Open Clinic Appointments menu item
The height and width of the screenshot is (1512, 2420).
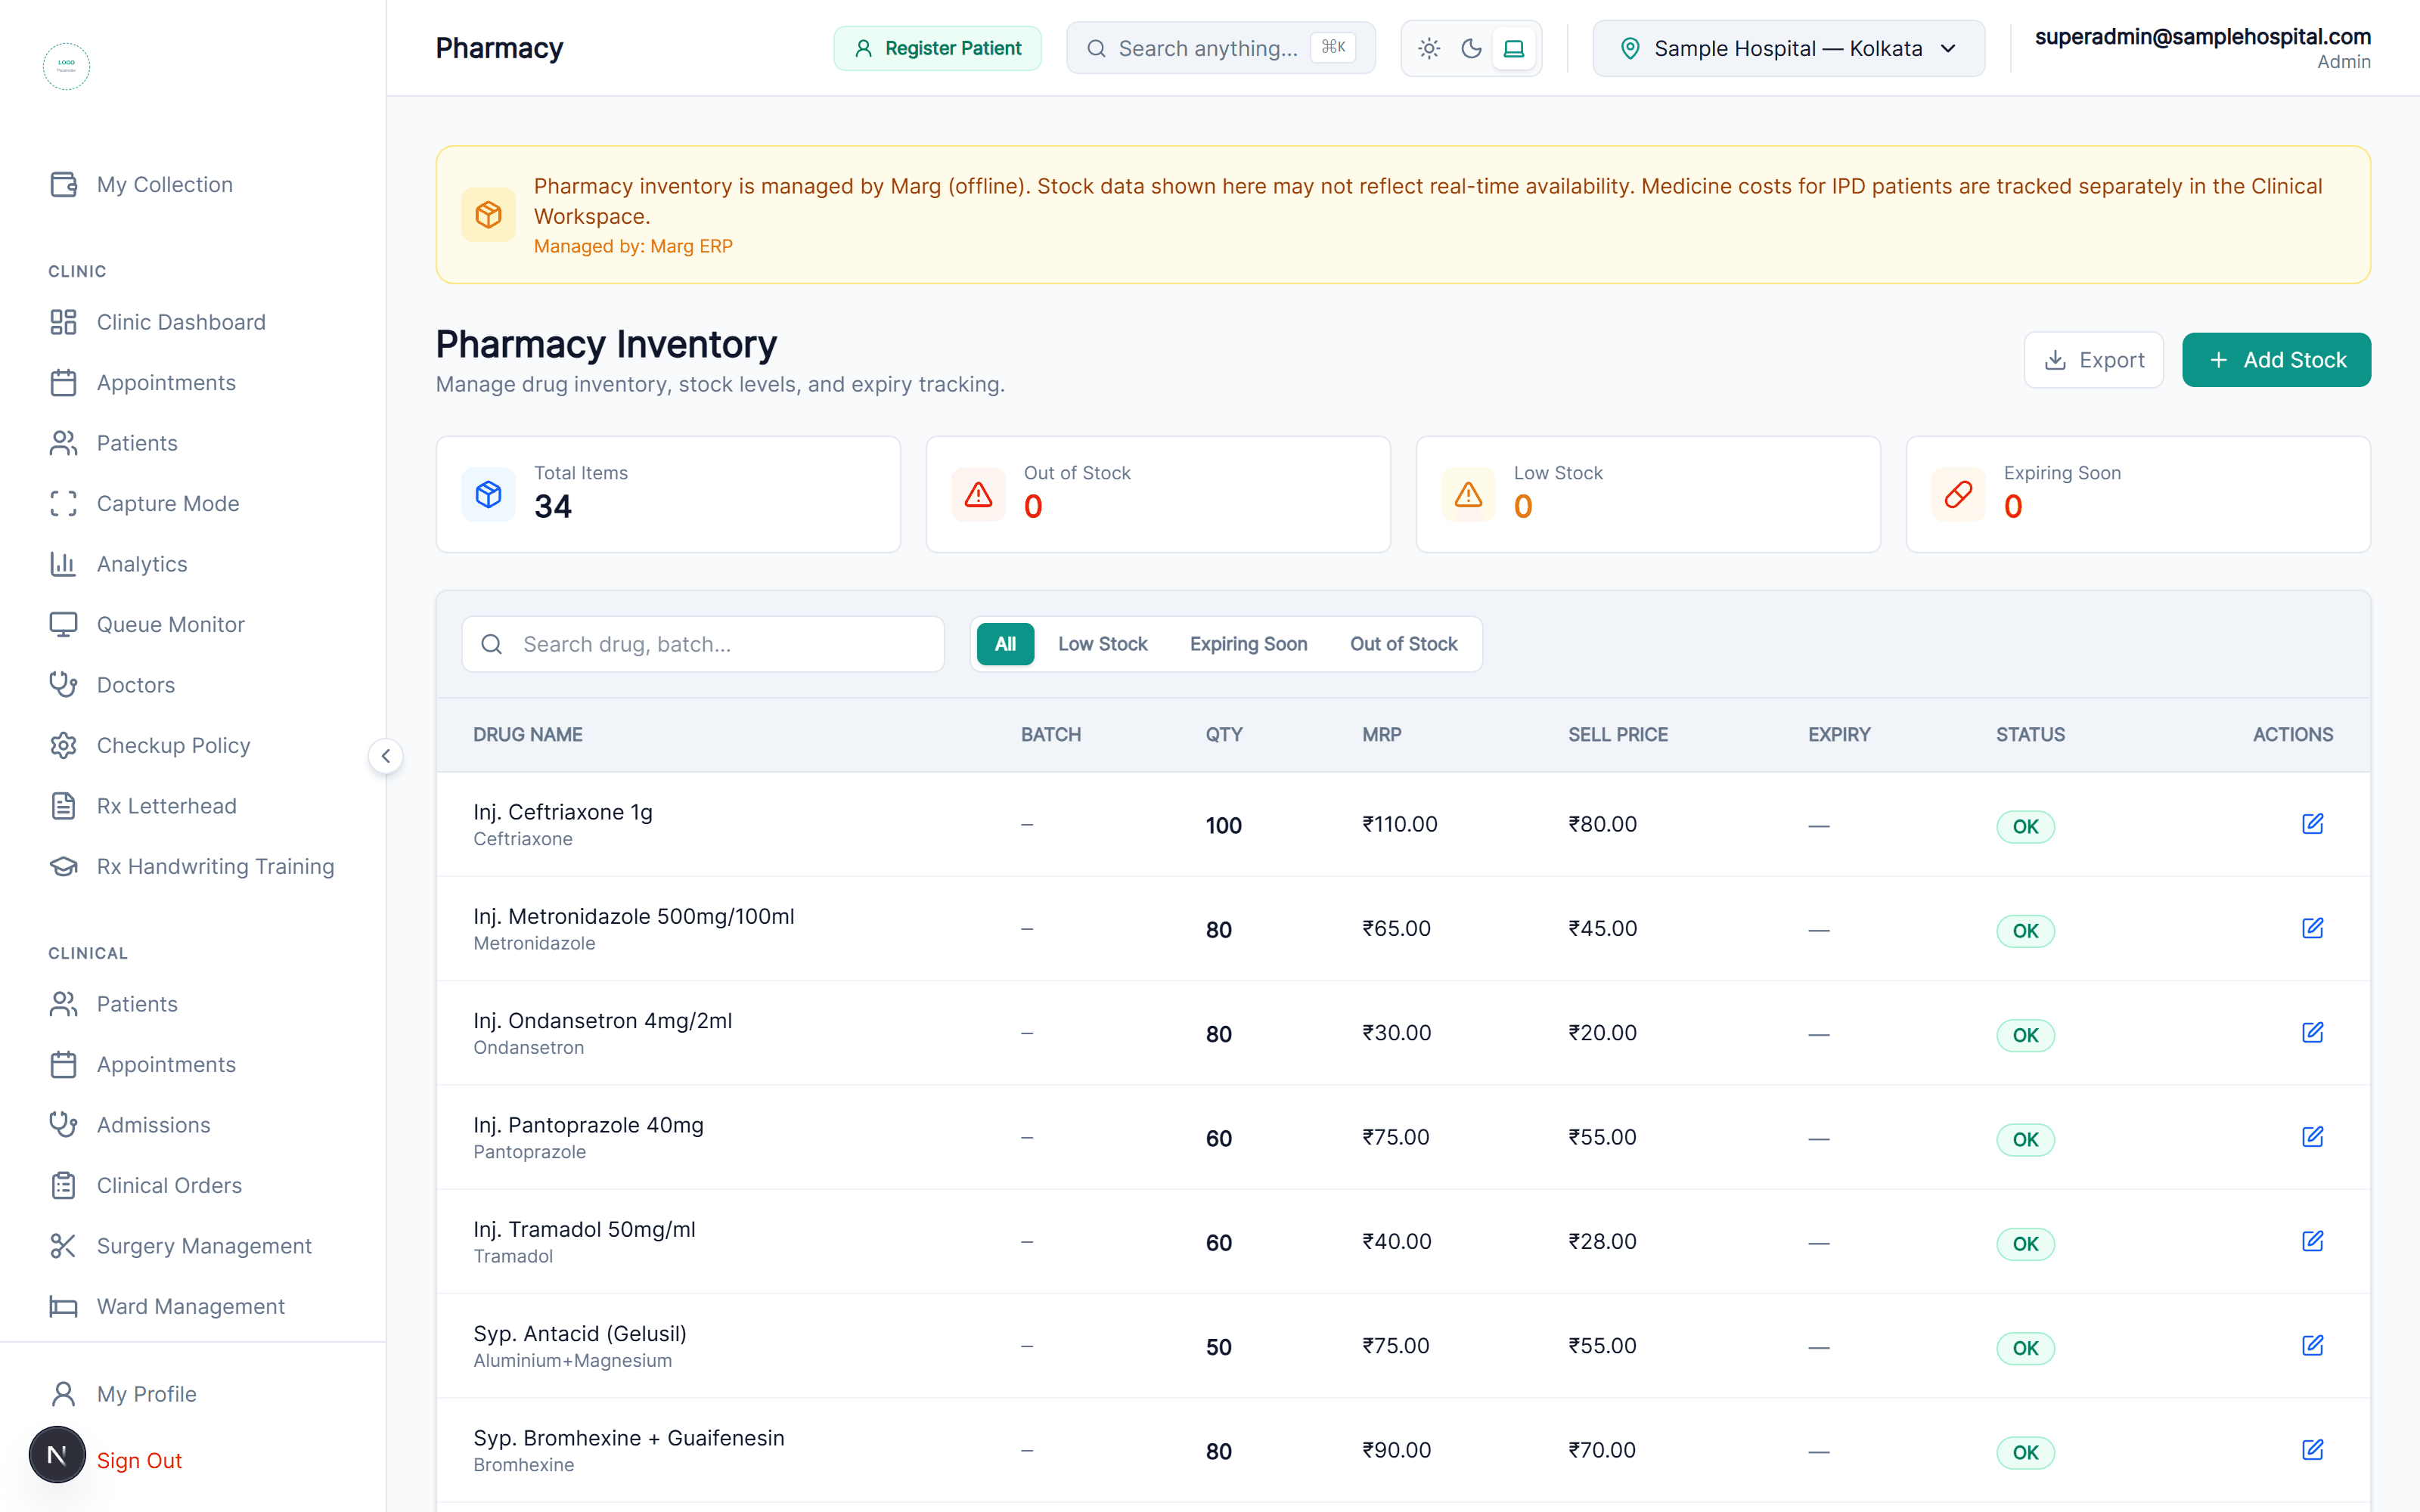pyautogui.click(x=166, y=382)
